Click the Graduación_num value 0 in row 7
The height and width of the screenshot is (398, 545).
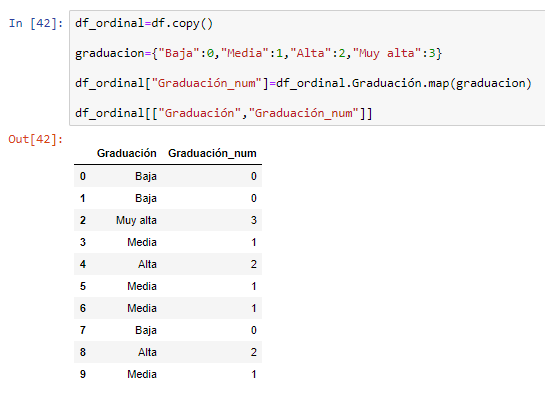[254, 330]
